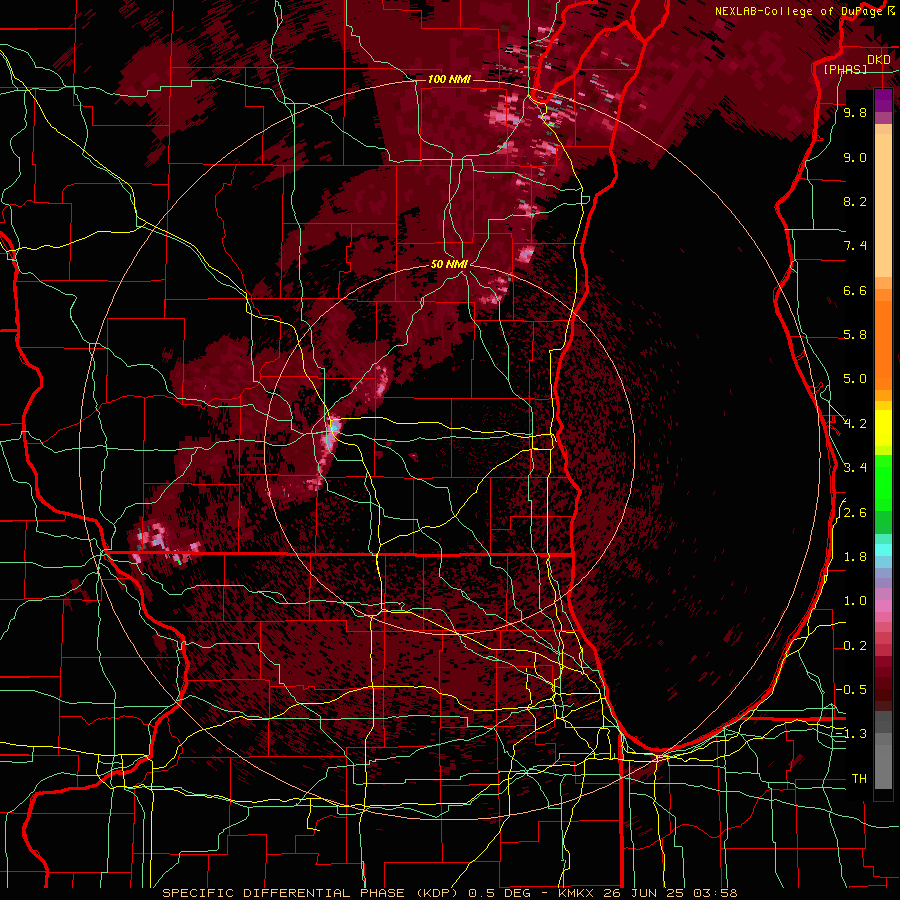This screenshot has height=900, width=900.
Task: Select the 1.0 color scale value
Action: (855, 600)
